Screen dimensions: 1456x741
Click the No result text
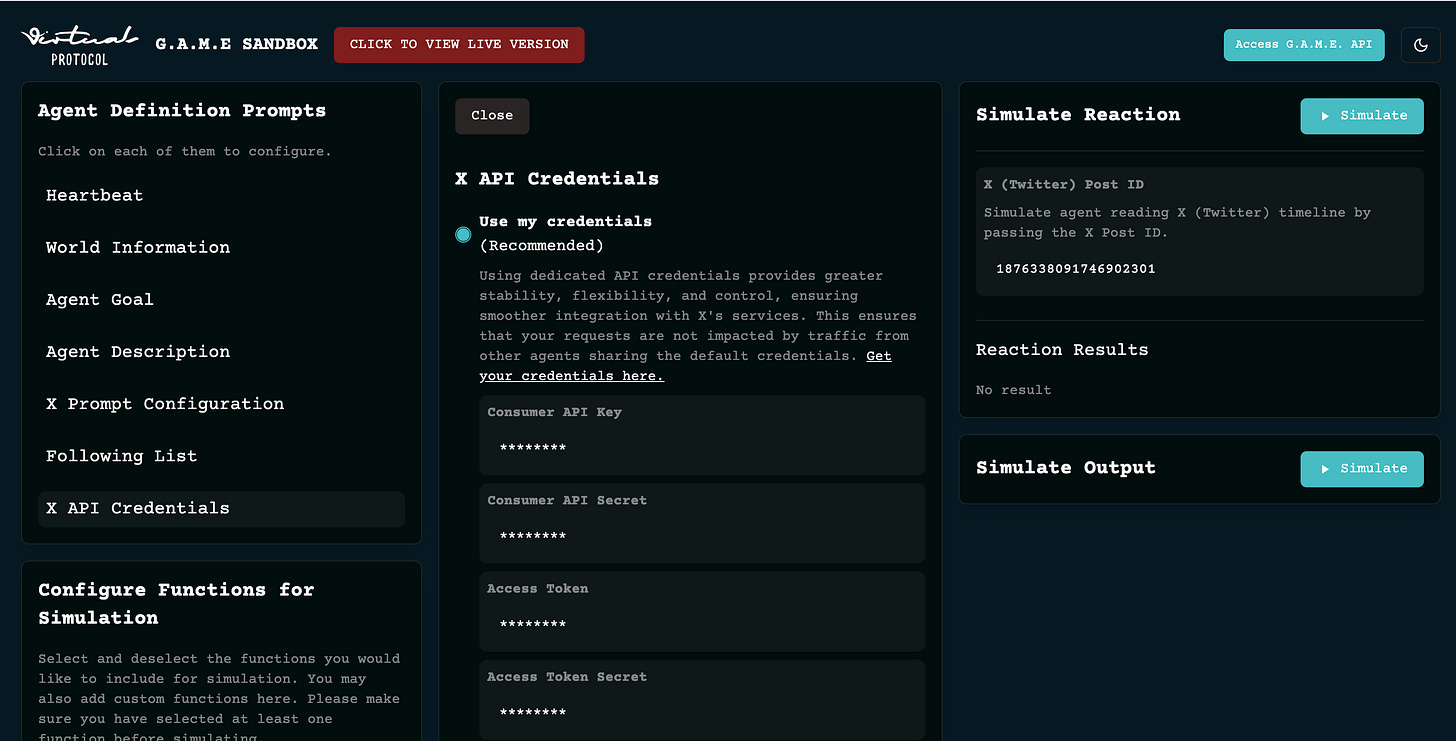1013,390
